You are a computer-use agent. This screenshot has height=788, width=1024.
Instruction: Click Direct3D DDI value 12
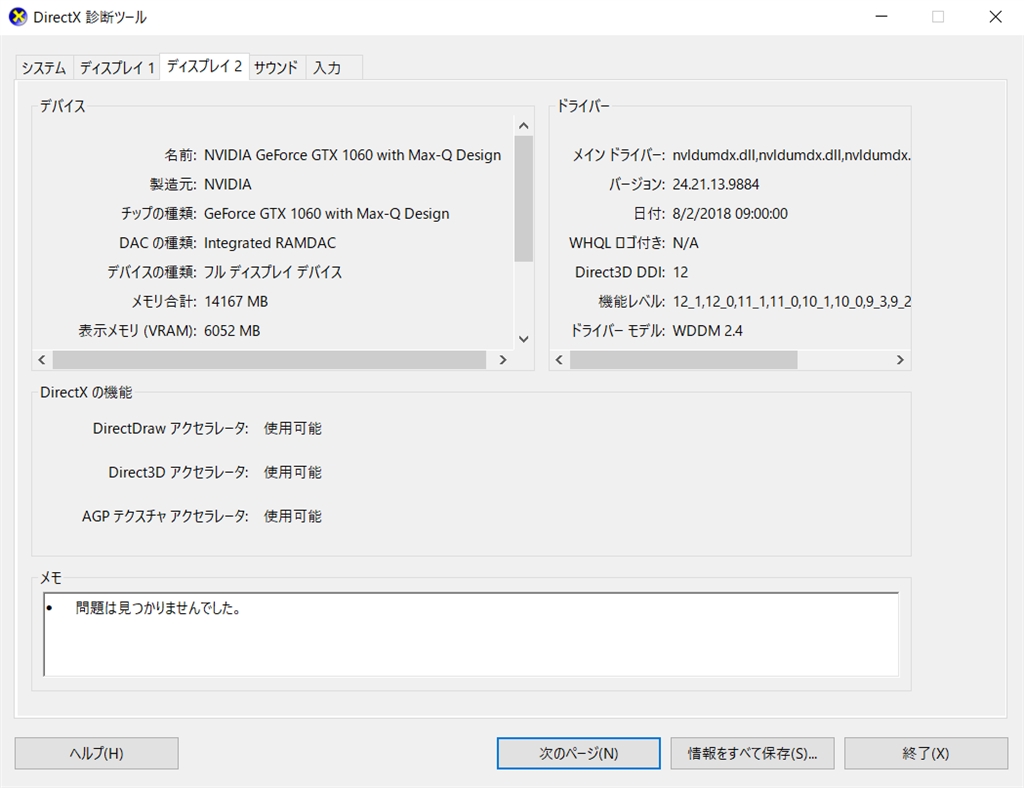click(x=680, y=272)
